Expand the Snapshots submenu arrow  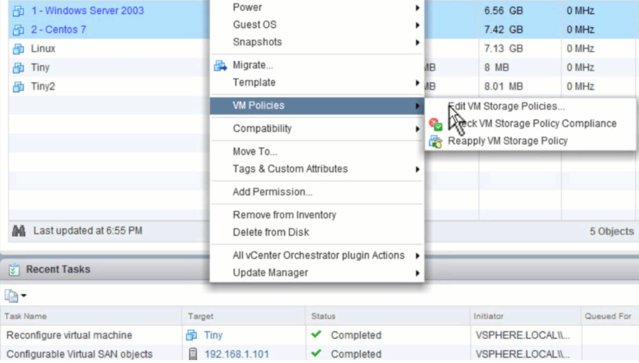click(x=417, y=42)
